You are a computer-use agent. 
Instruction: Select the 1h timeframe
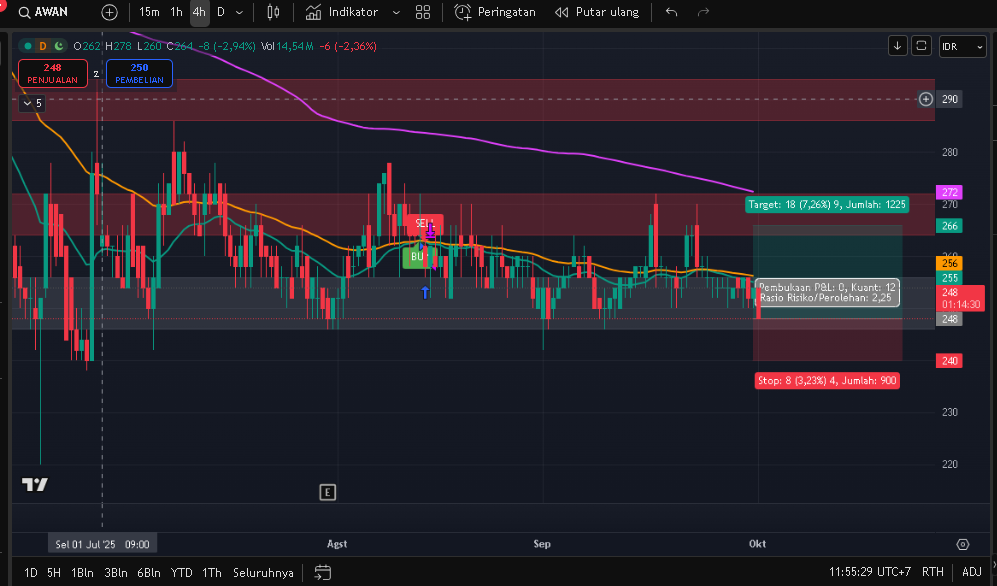tap(177, 12)
